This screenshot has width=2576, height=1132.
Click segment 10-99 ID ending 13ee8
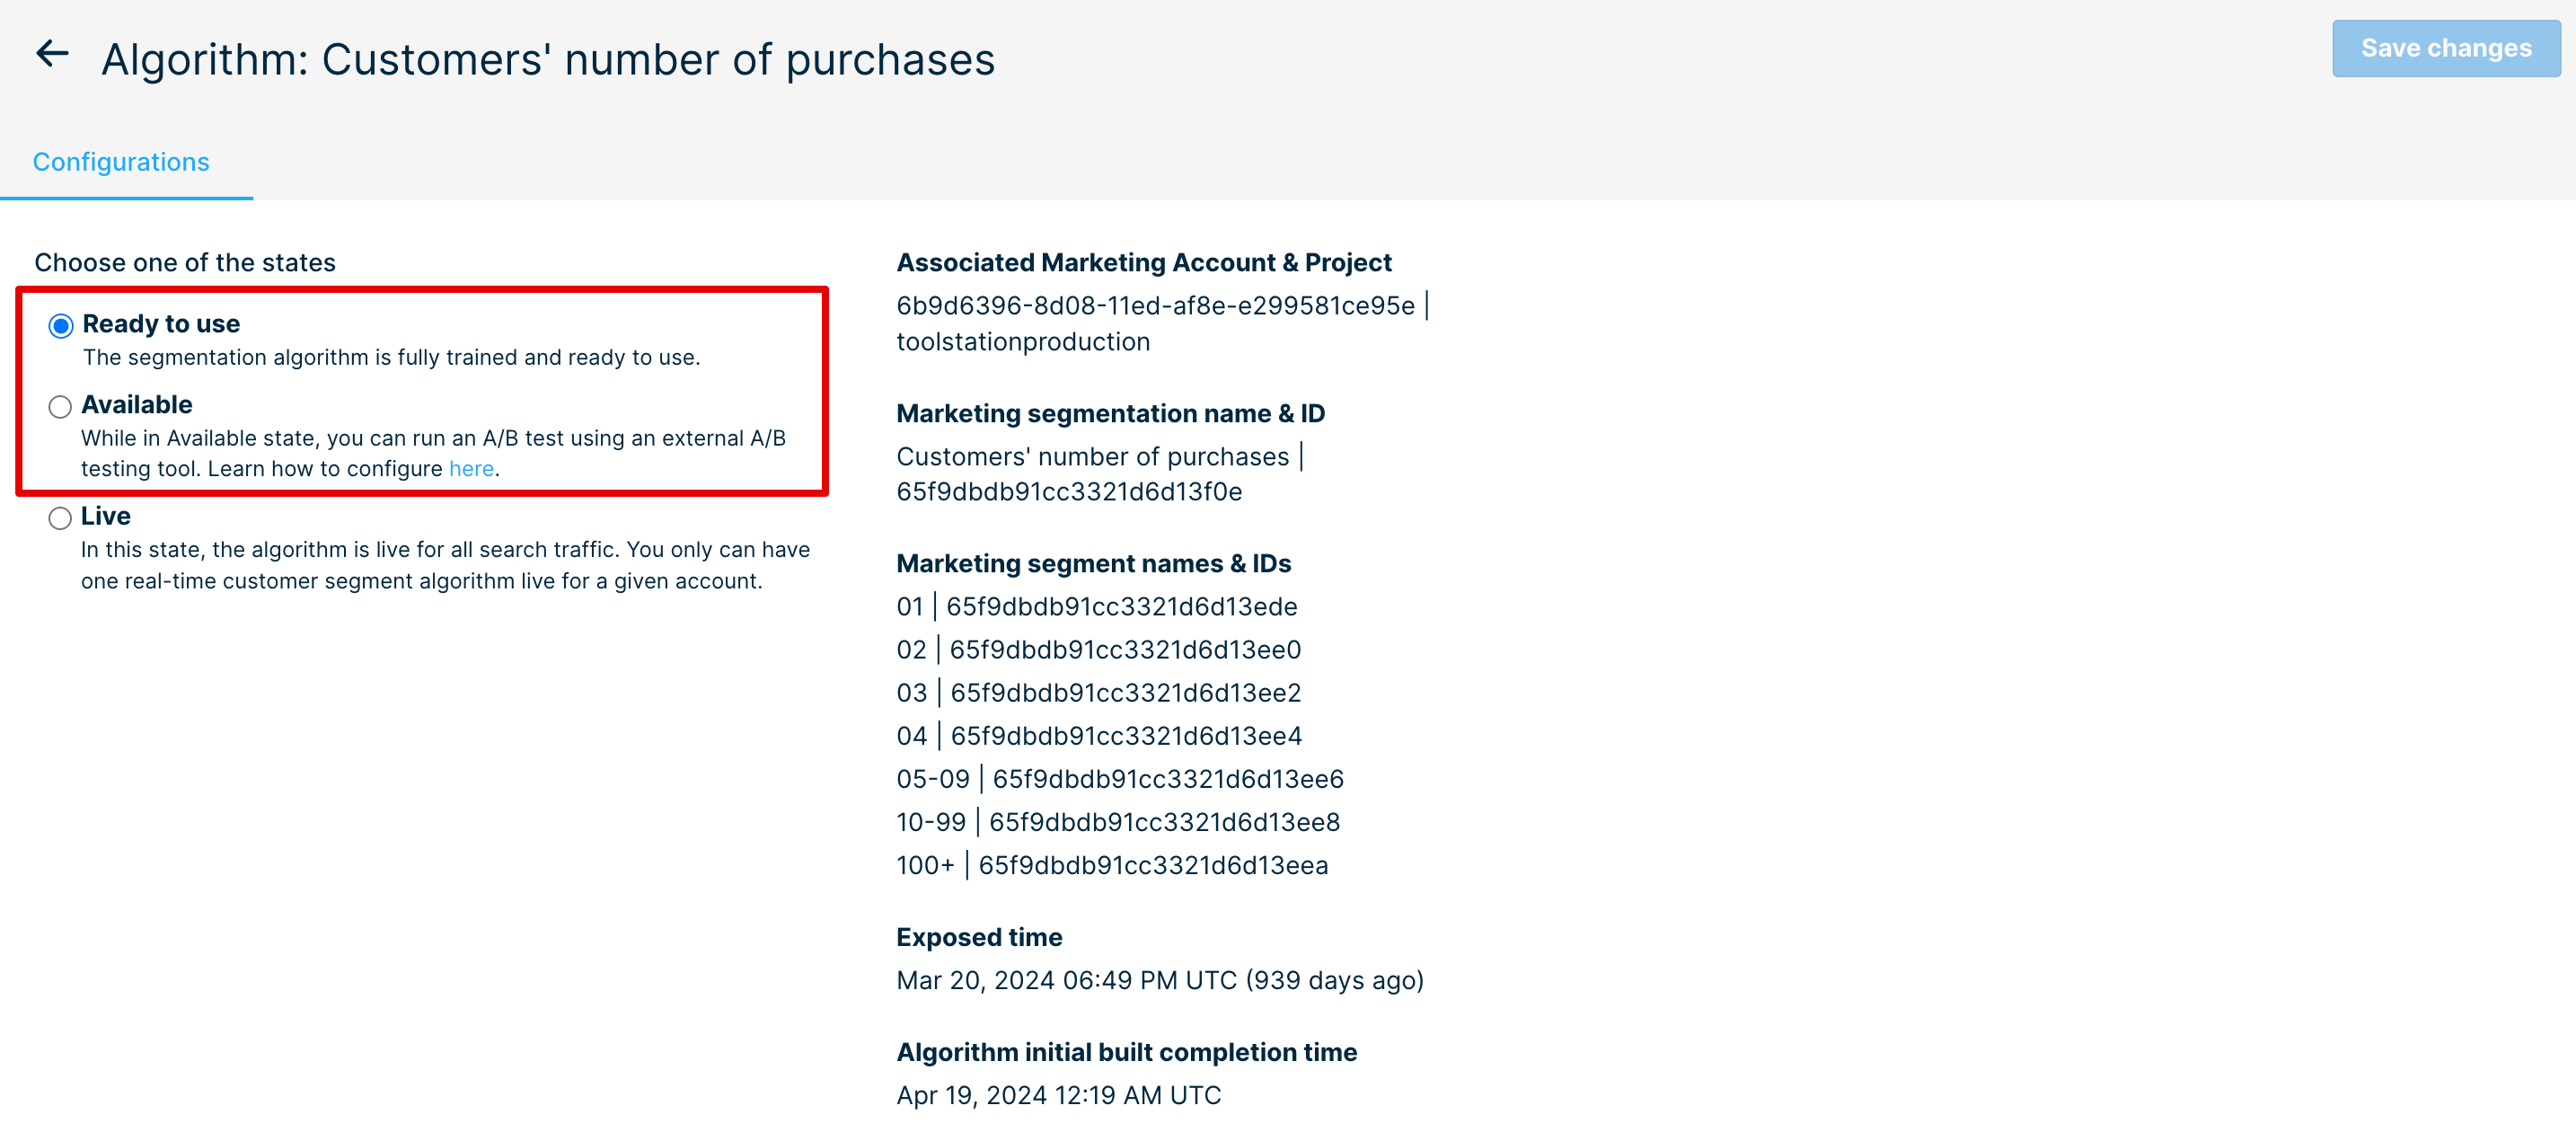click(1164, 822)
